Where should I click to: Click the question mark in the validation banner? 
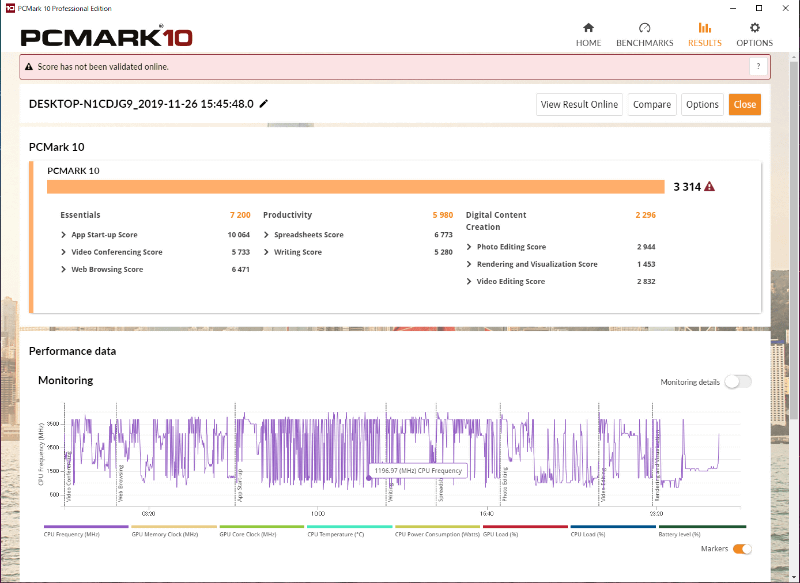(x=758, y=66)
